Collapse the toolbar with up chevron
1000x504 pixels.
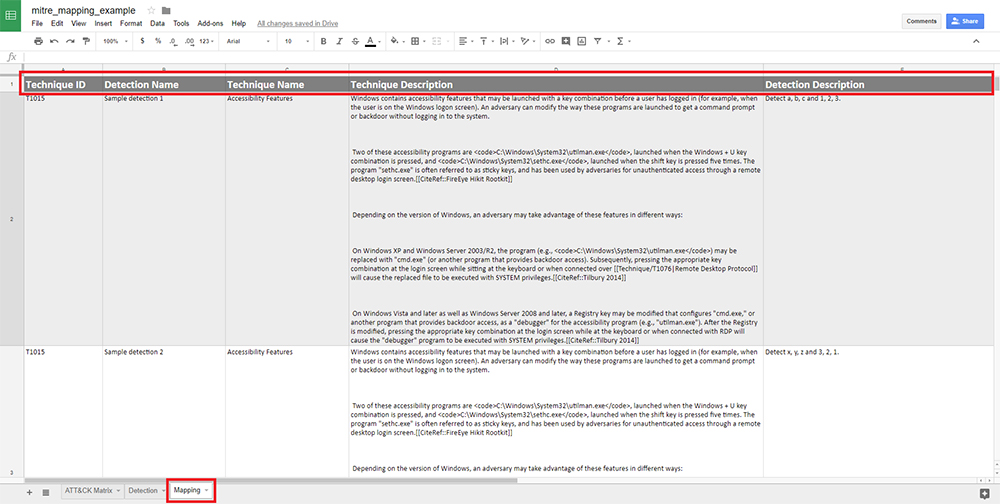(976, 41)
